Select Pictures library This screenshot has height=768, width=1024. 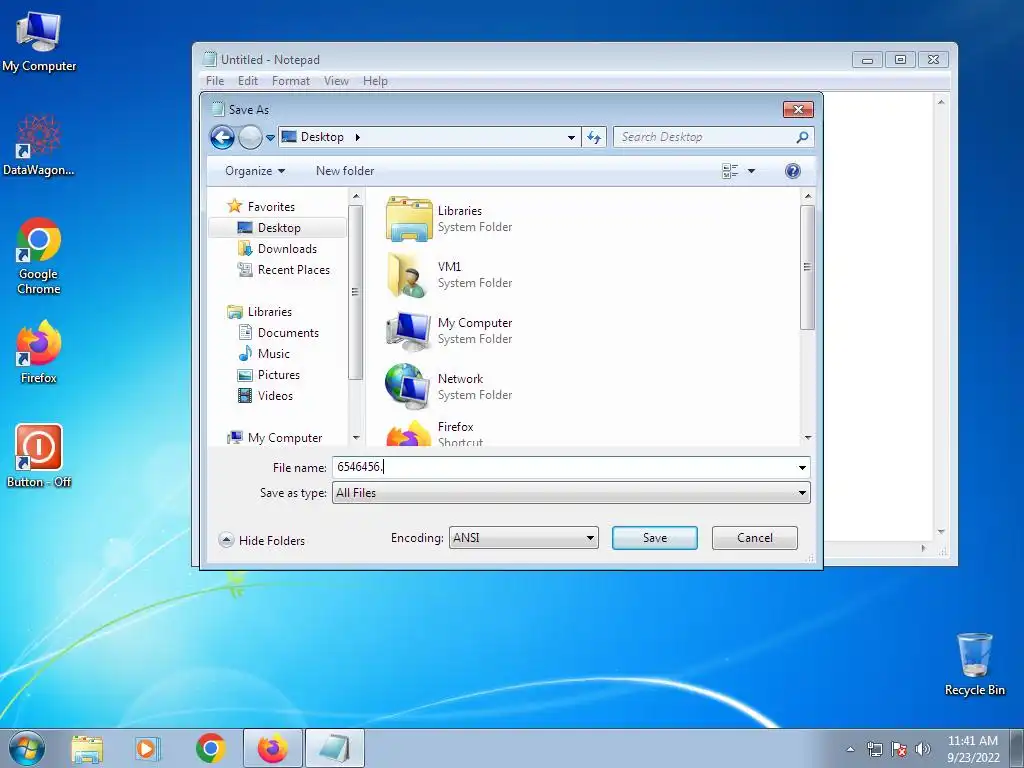click(278, 375)
